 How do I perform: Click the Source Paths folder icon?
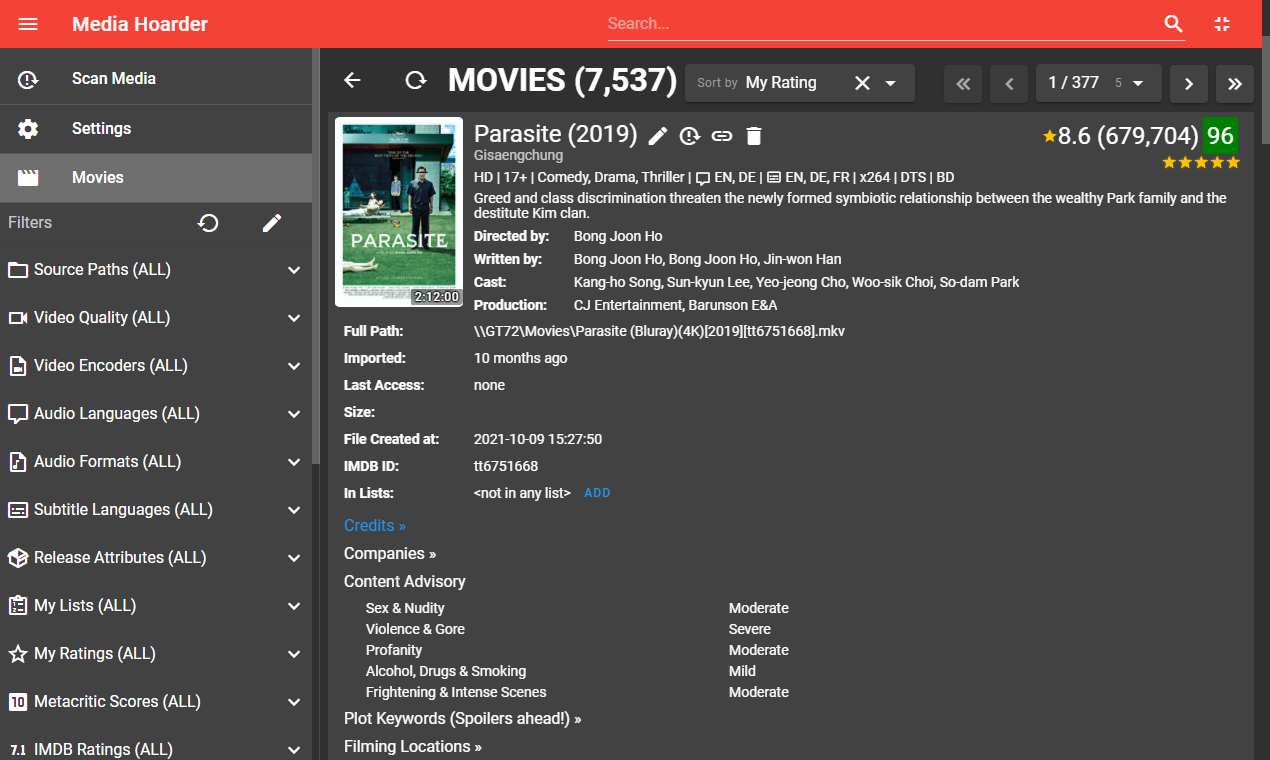click(18, 270)
